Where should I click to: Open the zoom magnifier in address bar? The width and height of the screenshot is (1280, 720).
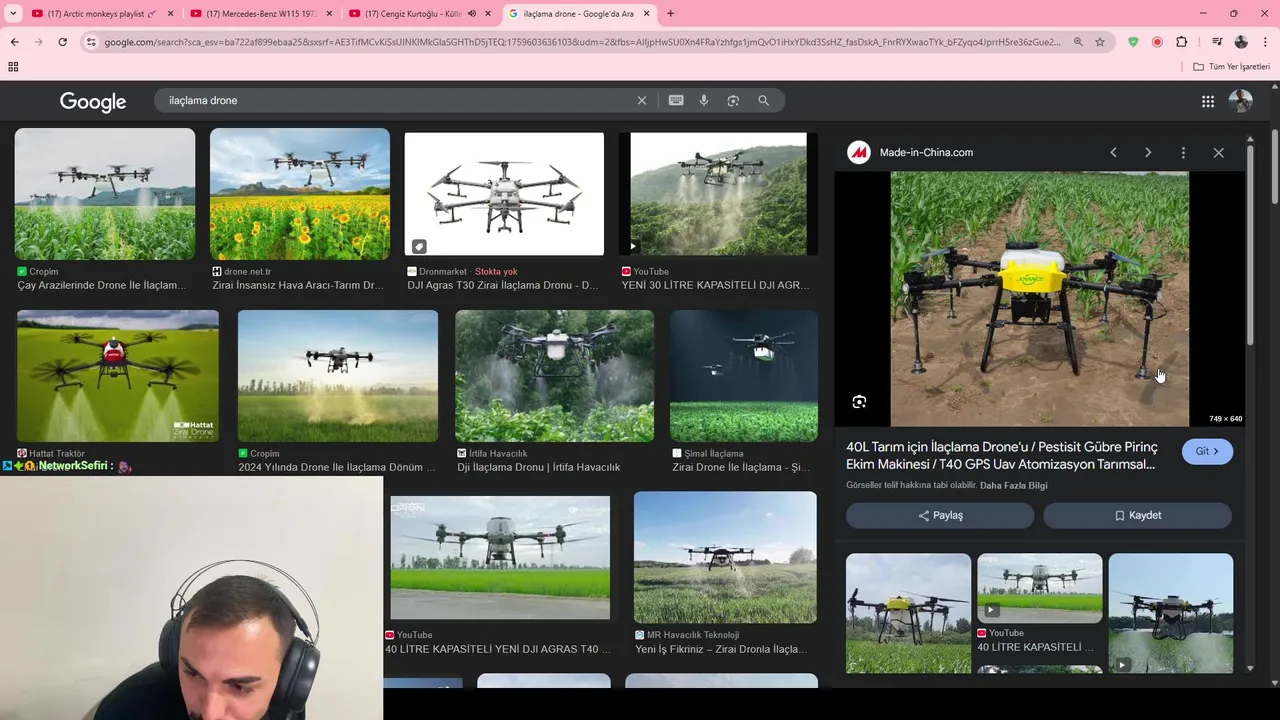pos(1078,42)
